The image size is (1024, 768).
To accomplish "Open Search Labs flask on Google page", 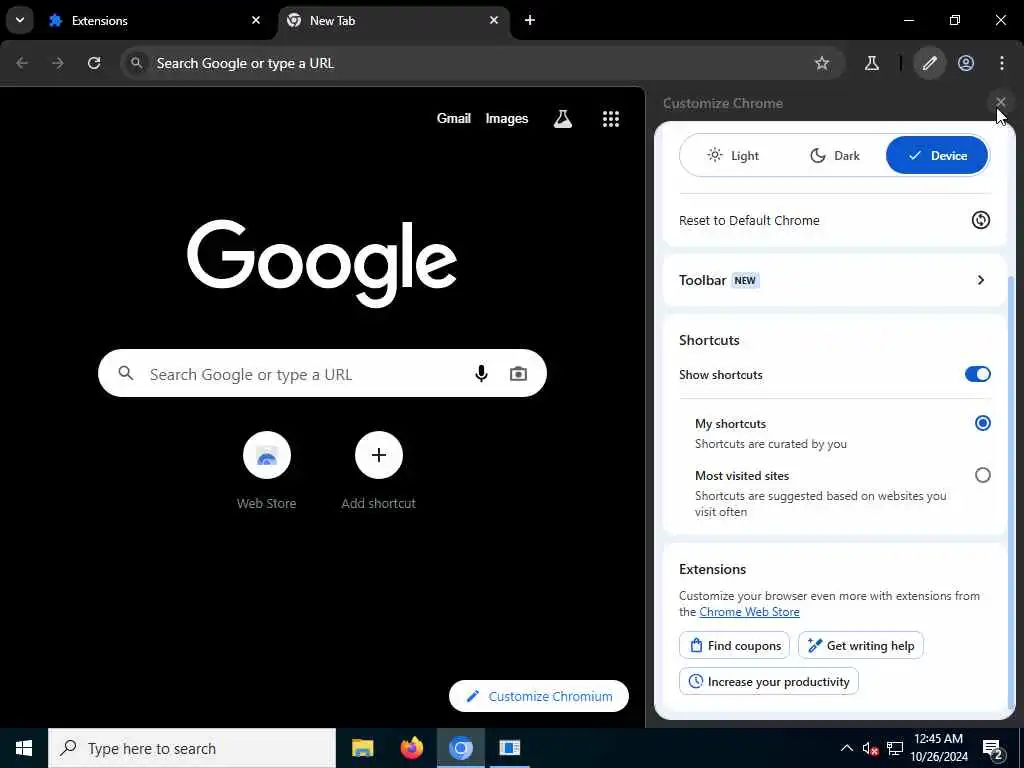I will click(563, 118).
